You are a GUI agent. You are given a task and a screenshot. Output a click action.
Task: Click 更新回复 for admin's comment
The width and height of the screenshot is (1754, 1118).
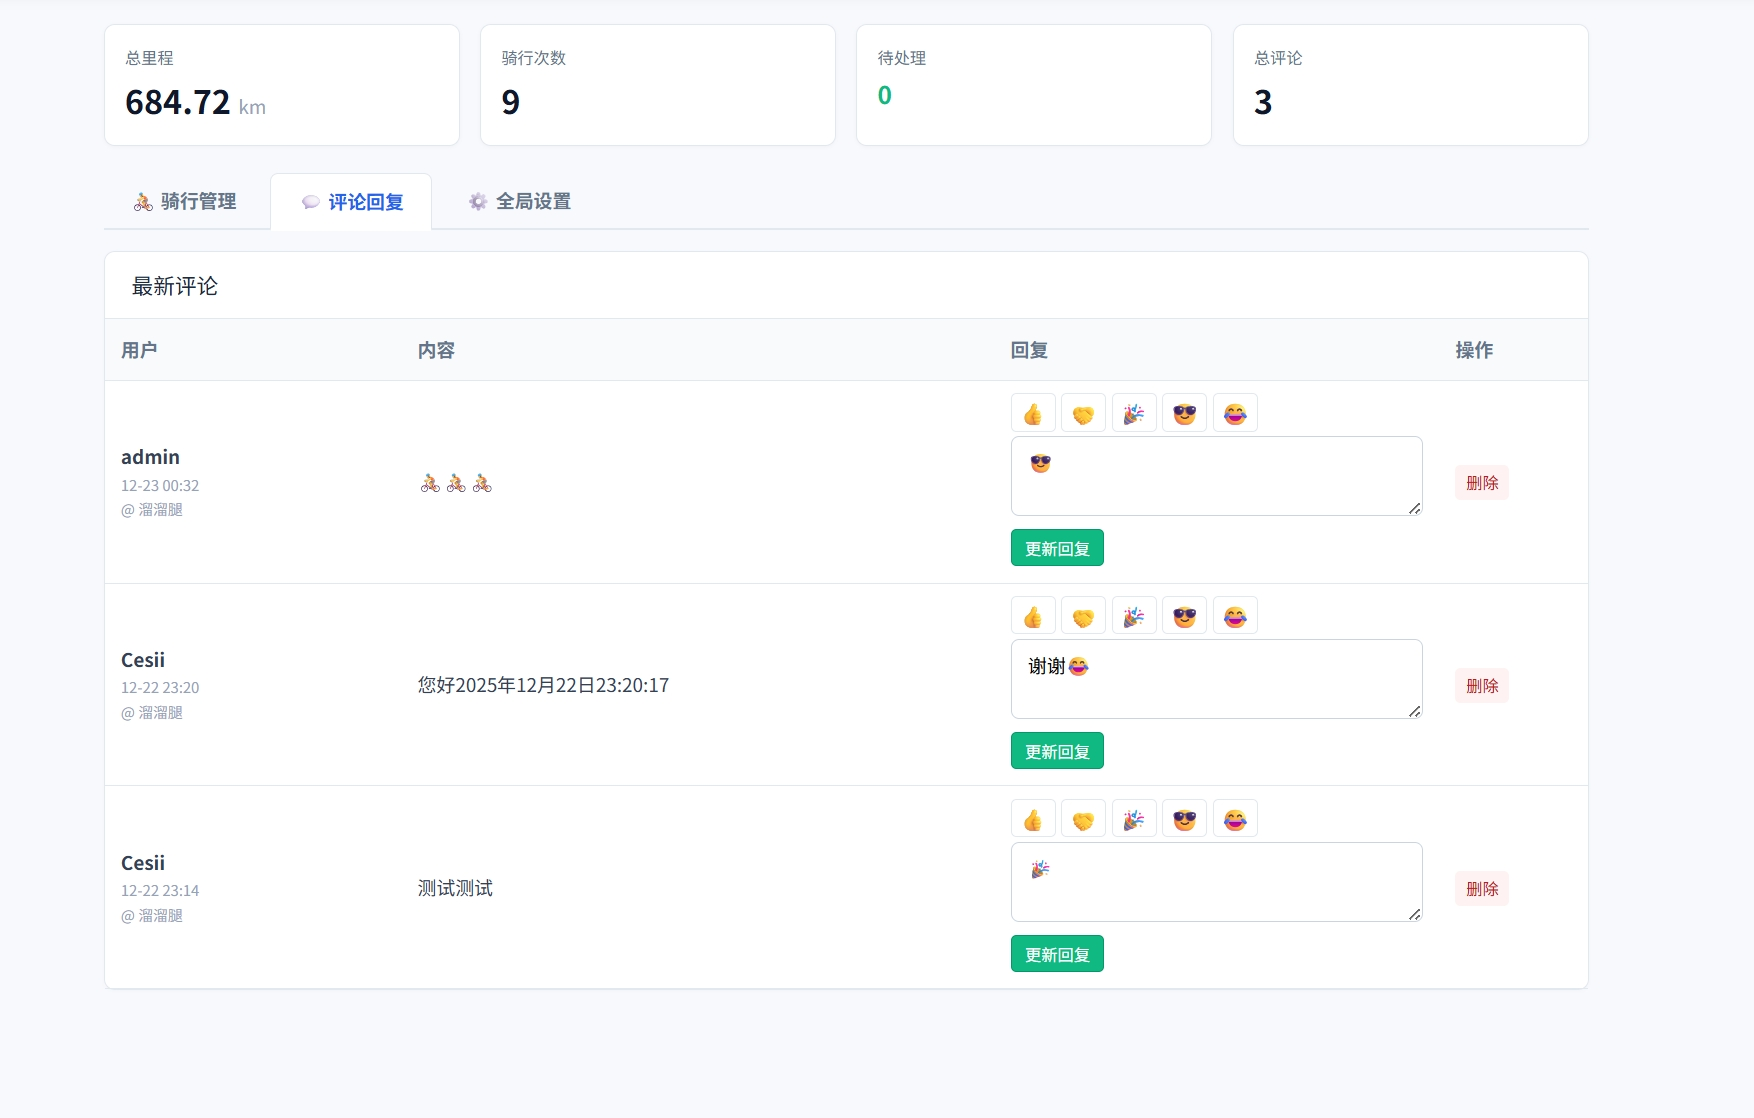pos(1057,548)
